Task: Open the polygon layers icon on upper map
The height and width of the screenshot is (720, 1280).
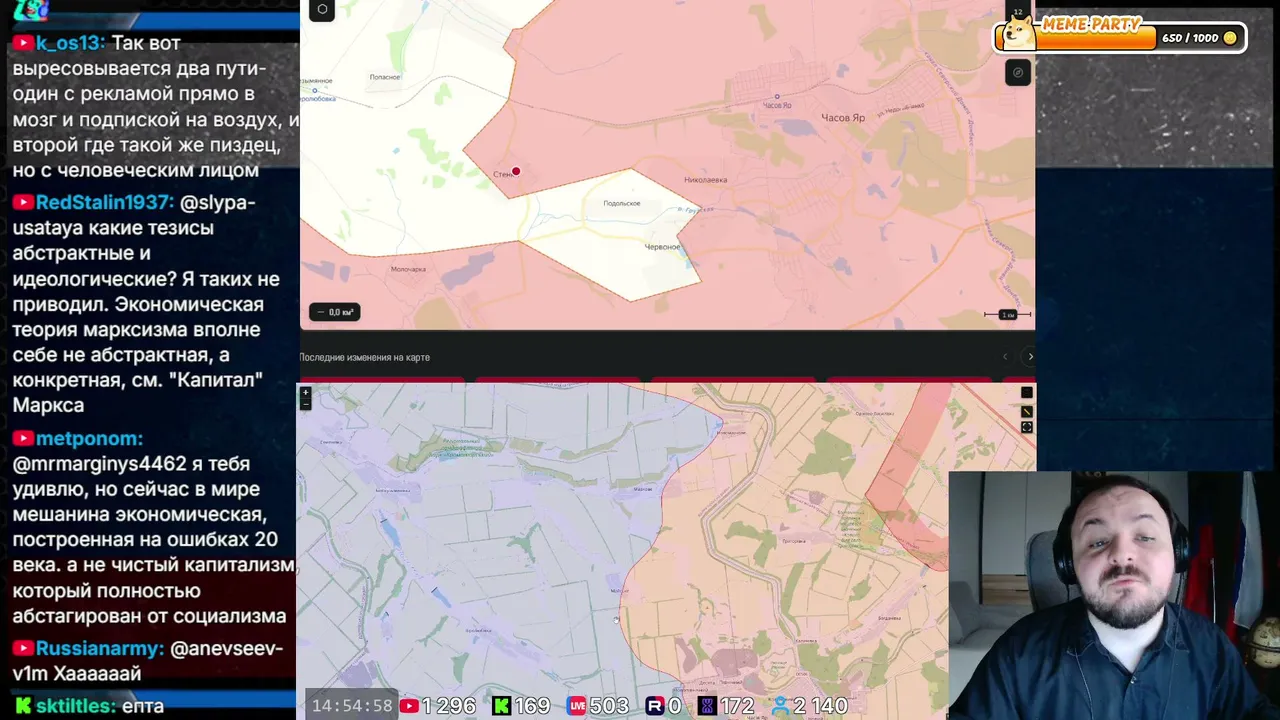Action: 322,10
